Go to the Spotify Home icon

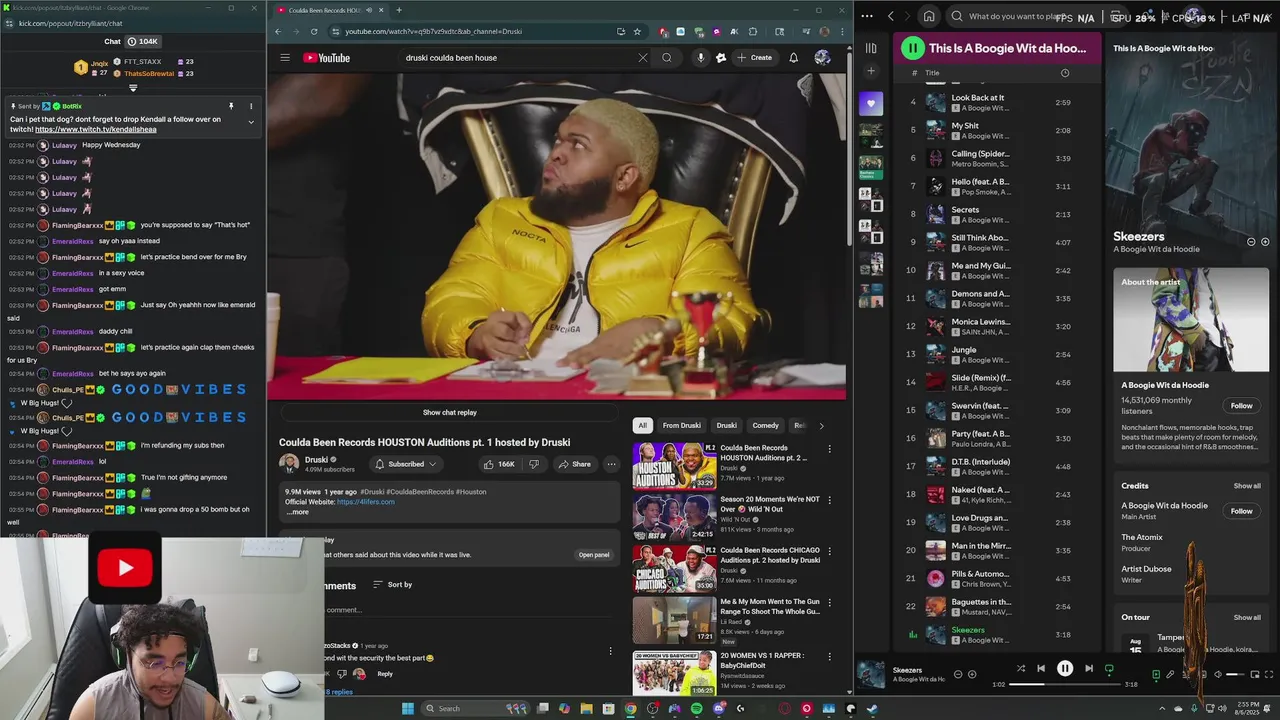[929, 16]
